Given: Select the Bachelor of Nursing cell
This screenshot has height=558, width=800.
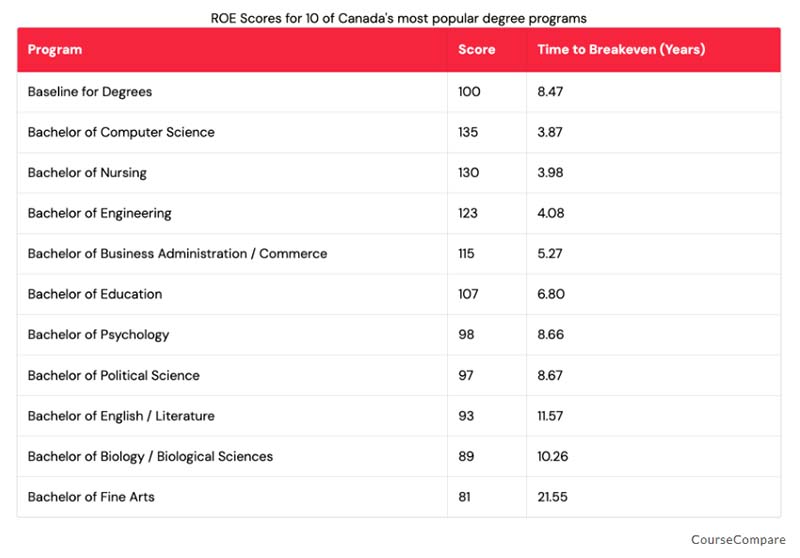Looking at the screenshot, I should [87, 173].
